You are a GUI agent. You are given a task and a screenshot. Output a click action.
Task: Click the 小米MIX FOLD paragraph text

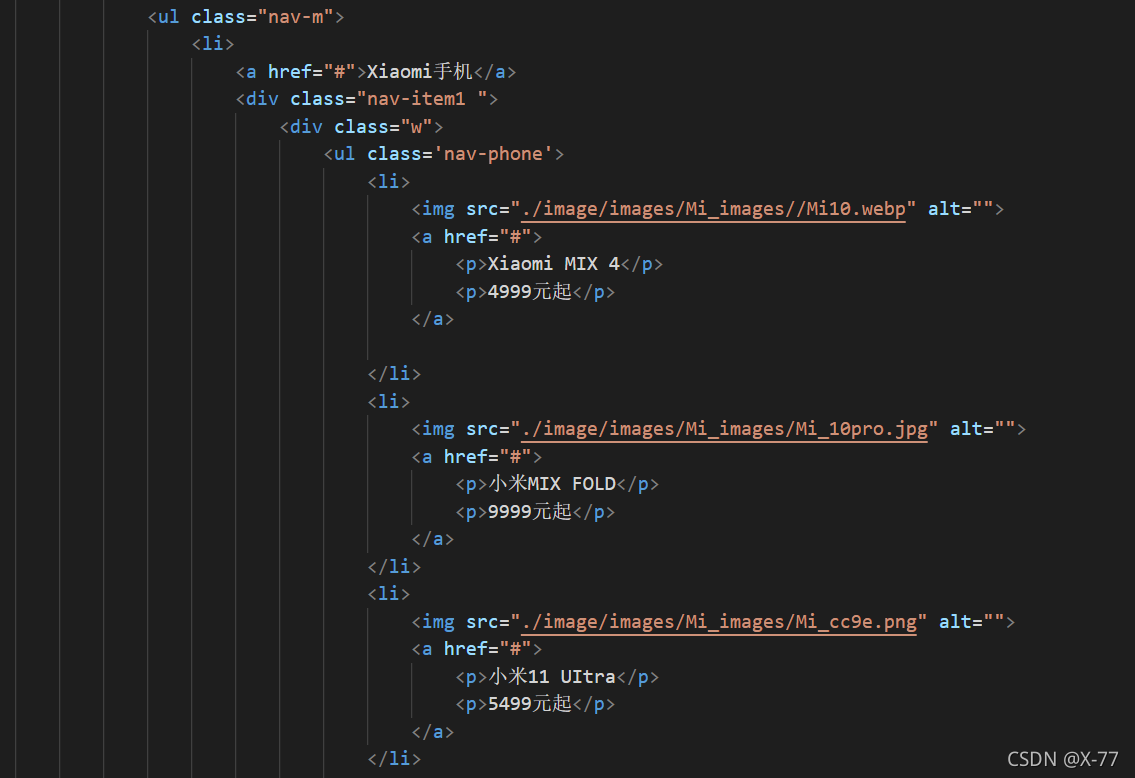click(x=552, y=484)
